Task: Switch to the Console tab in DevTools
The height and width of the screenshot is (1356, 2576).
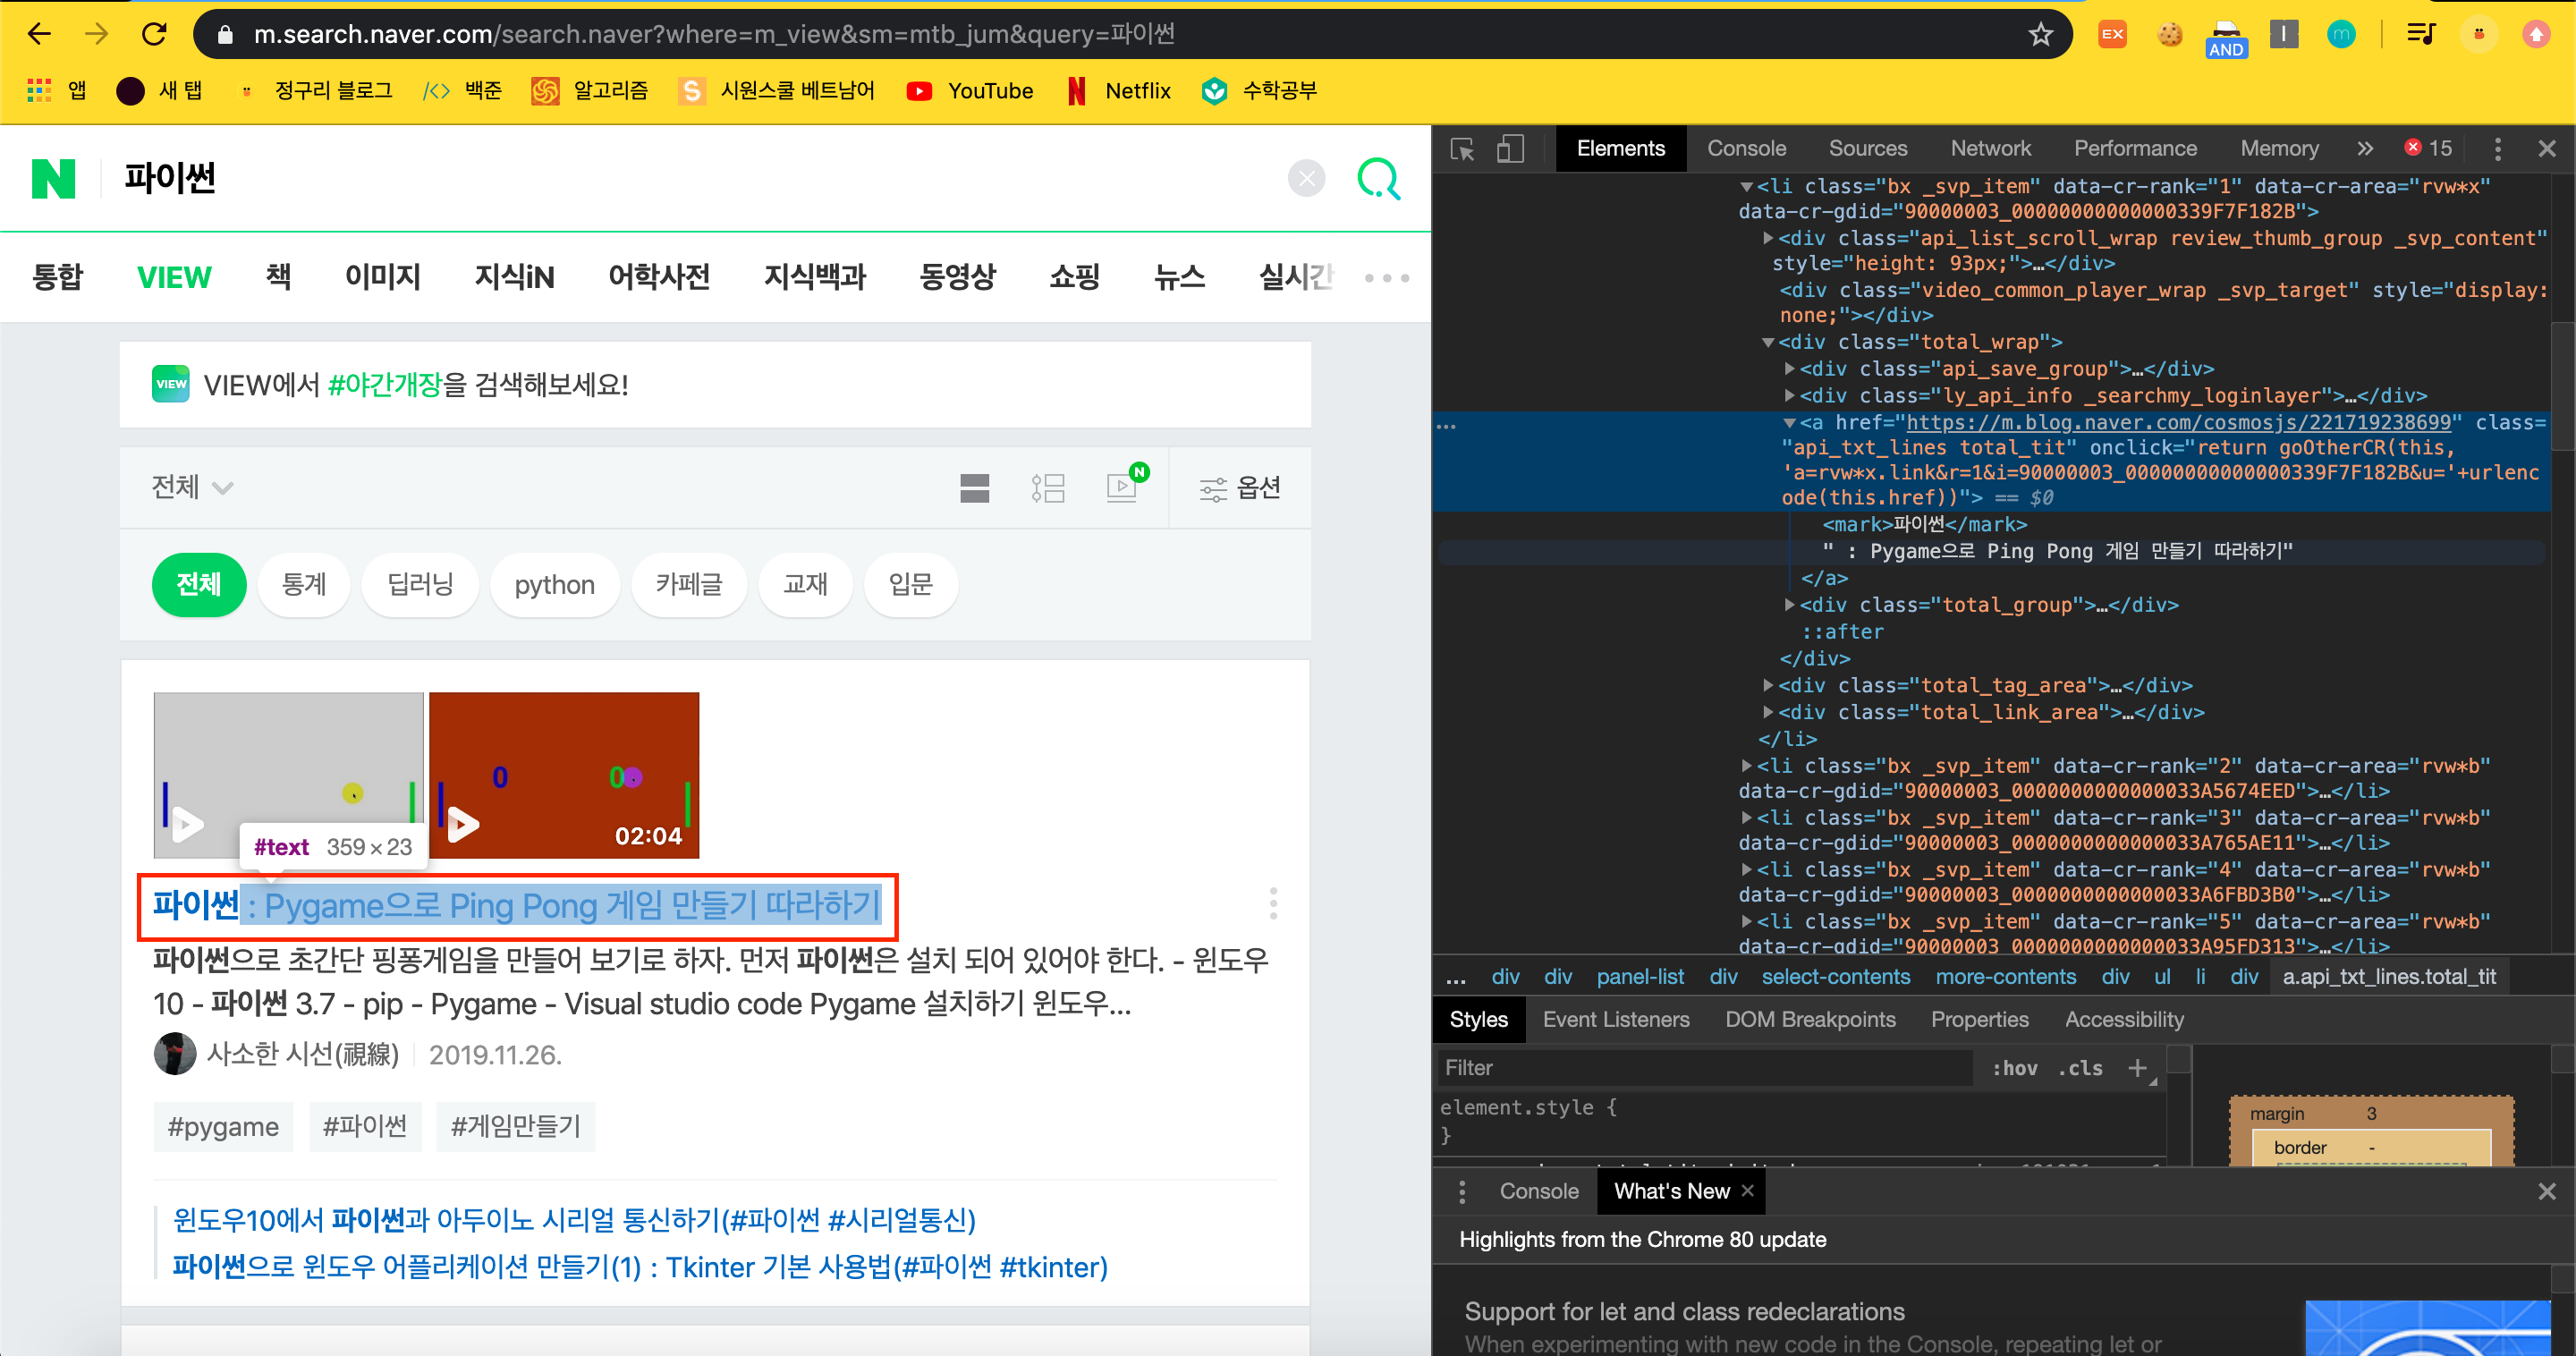Action: tap(1745, 149)
